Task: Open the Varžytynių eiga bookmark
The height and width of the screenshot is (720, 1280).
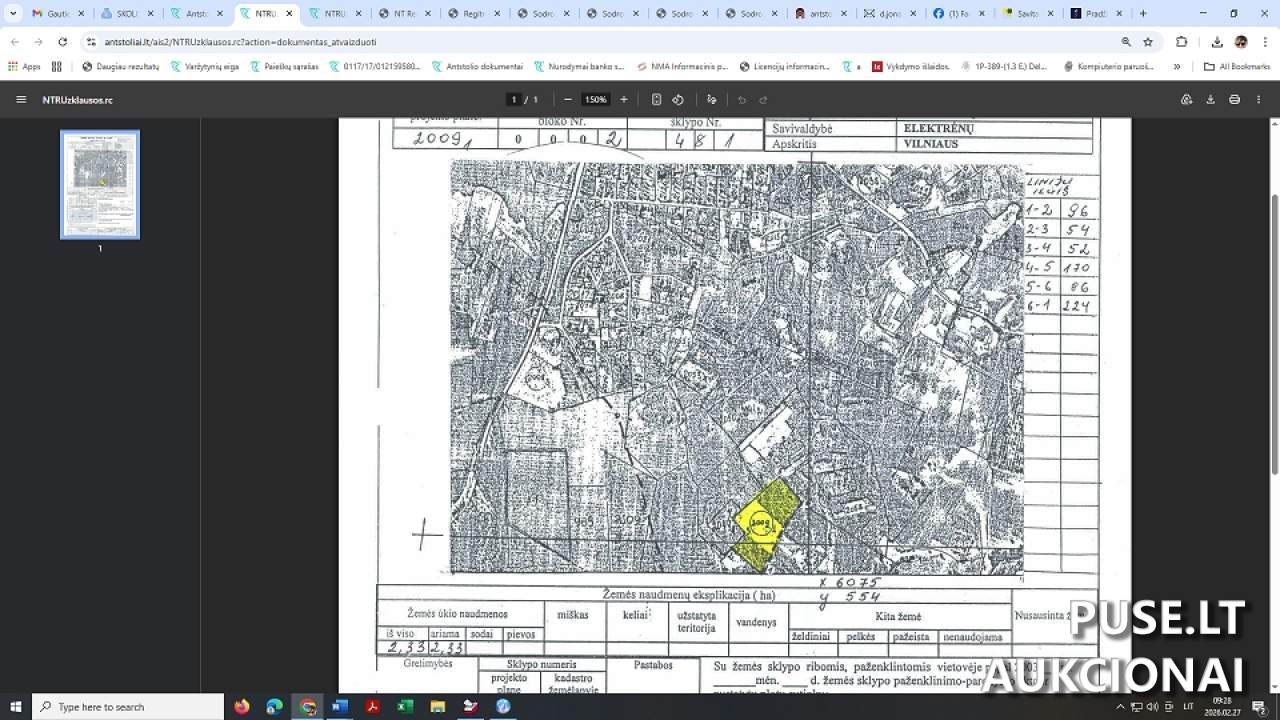Action: [x=205, y=67]
